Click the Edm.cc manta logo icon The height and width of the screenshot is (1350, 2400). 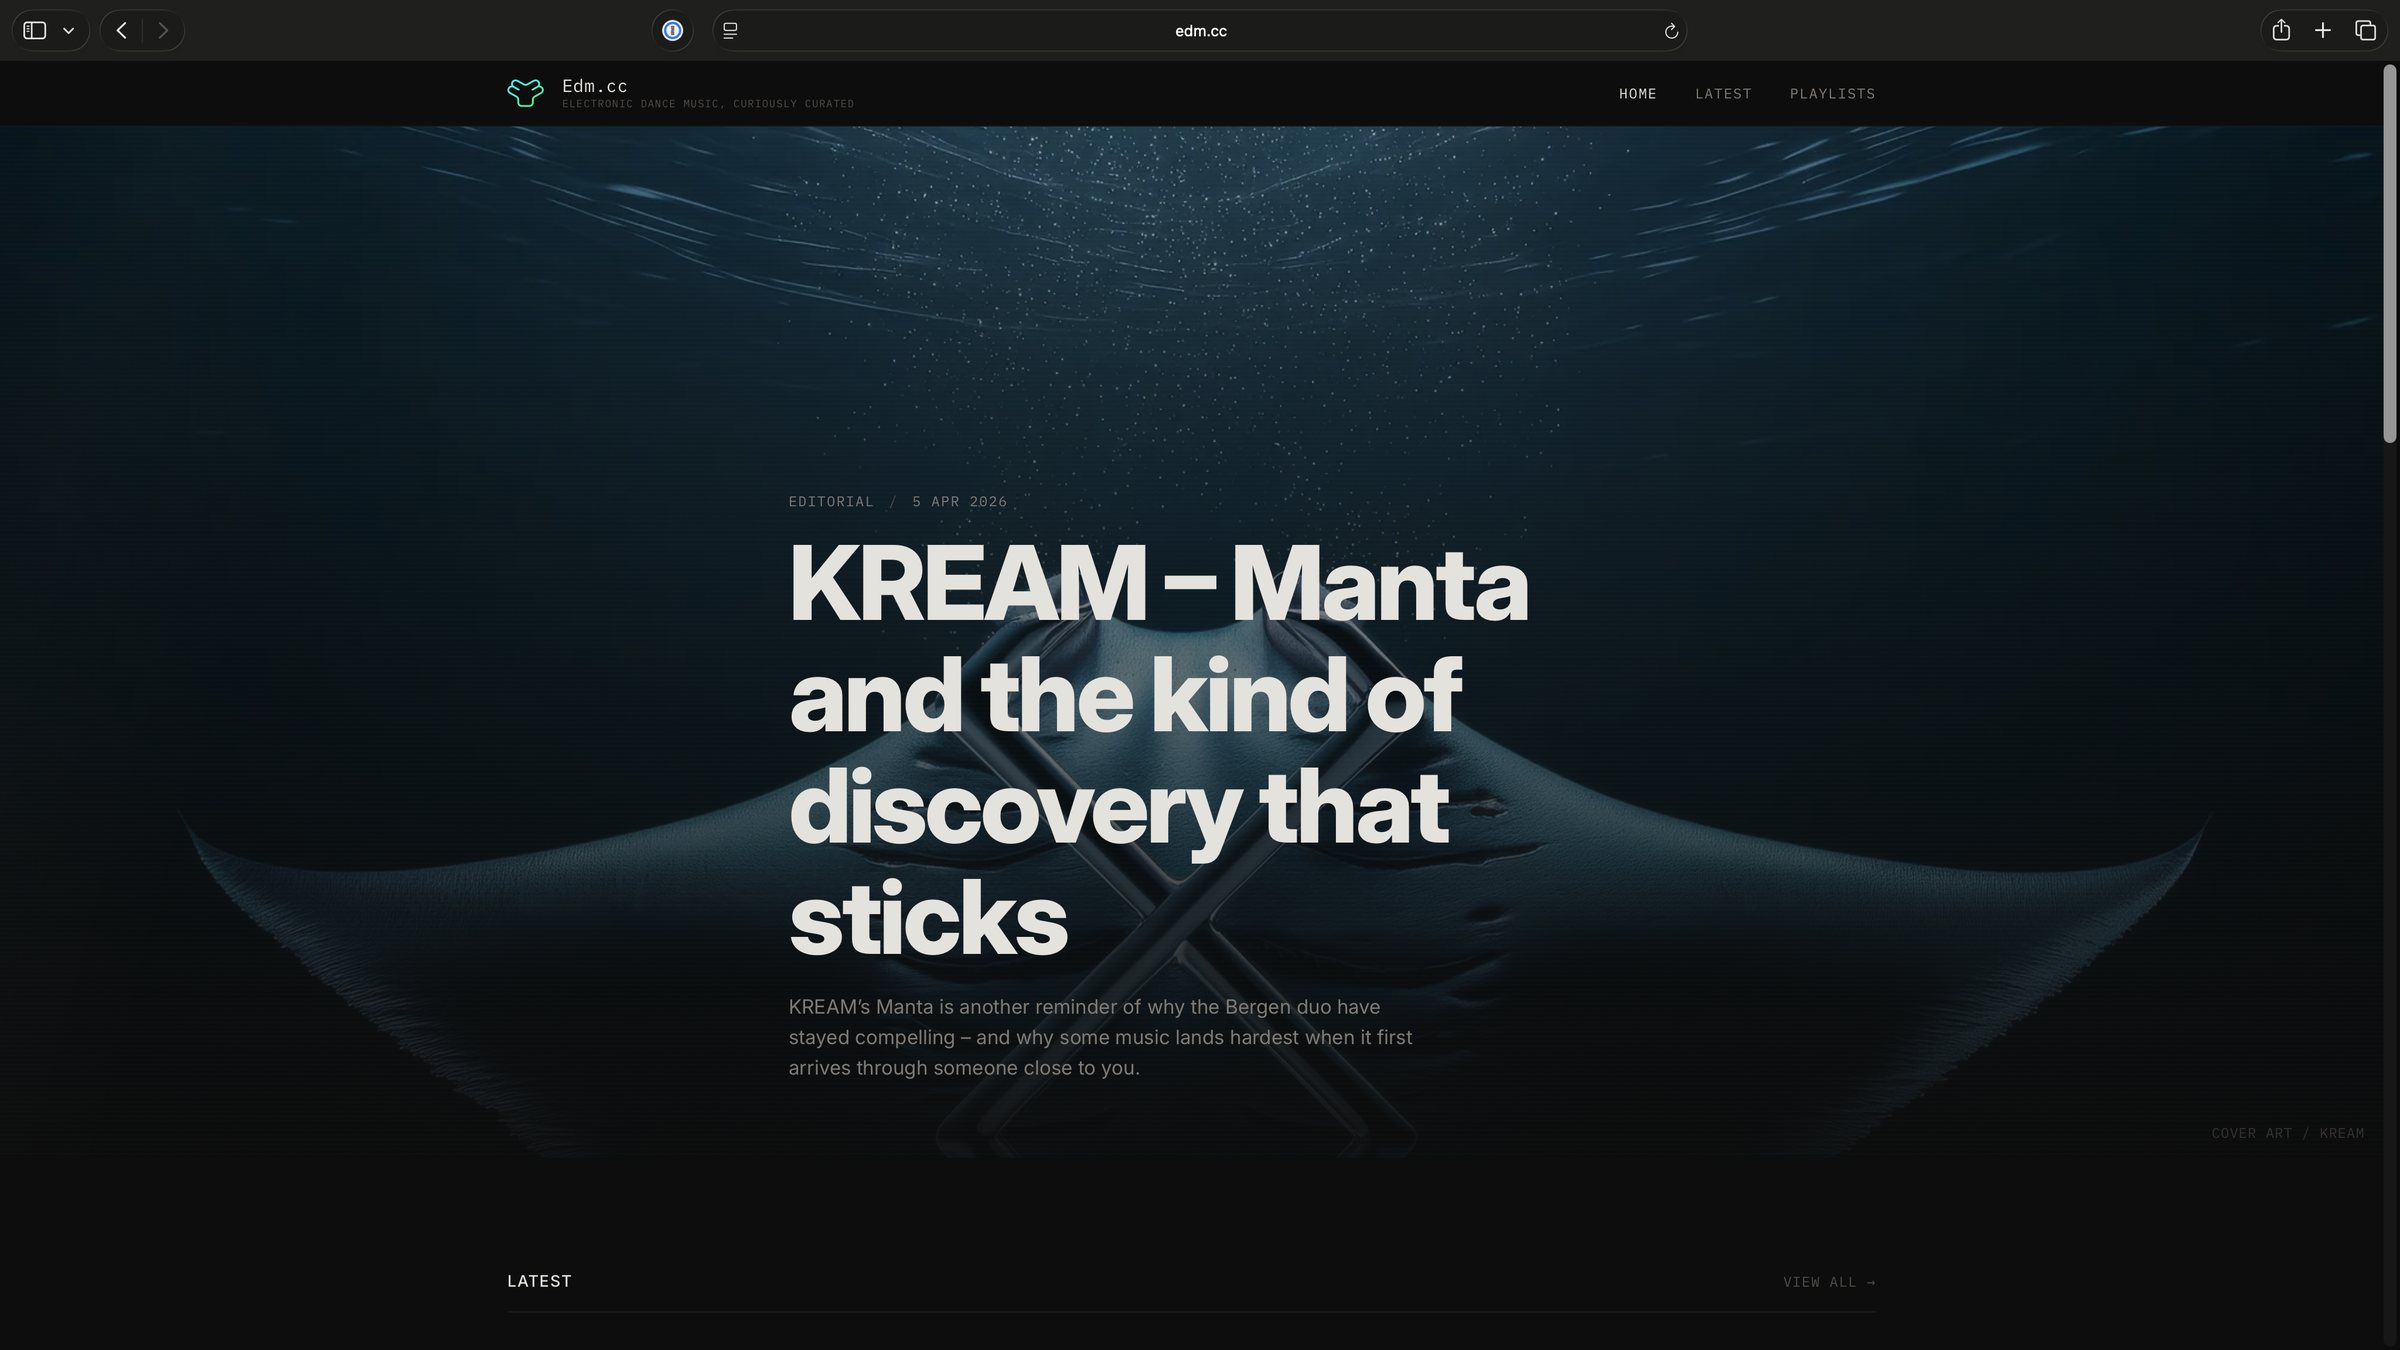click(525, 93)
